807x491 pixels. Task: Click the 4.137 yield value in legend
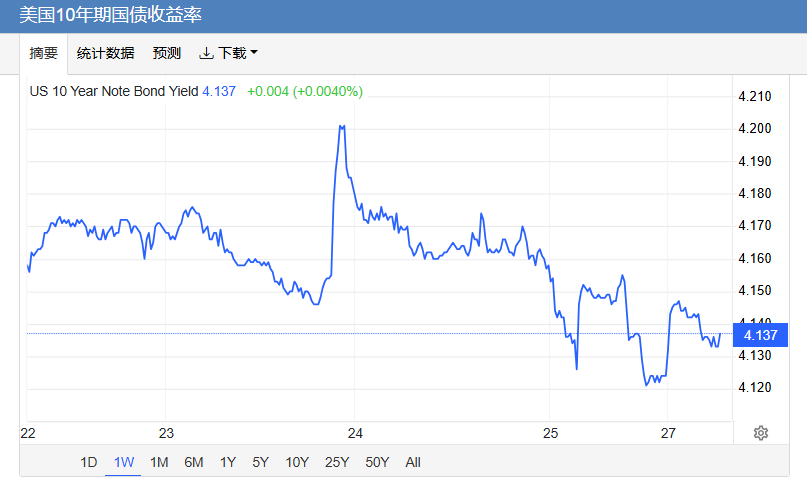219,91
